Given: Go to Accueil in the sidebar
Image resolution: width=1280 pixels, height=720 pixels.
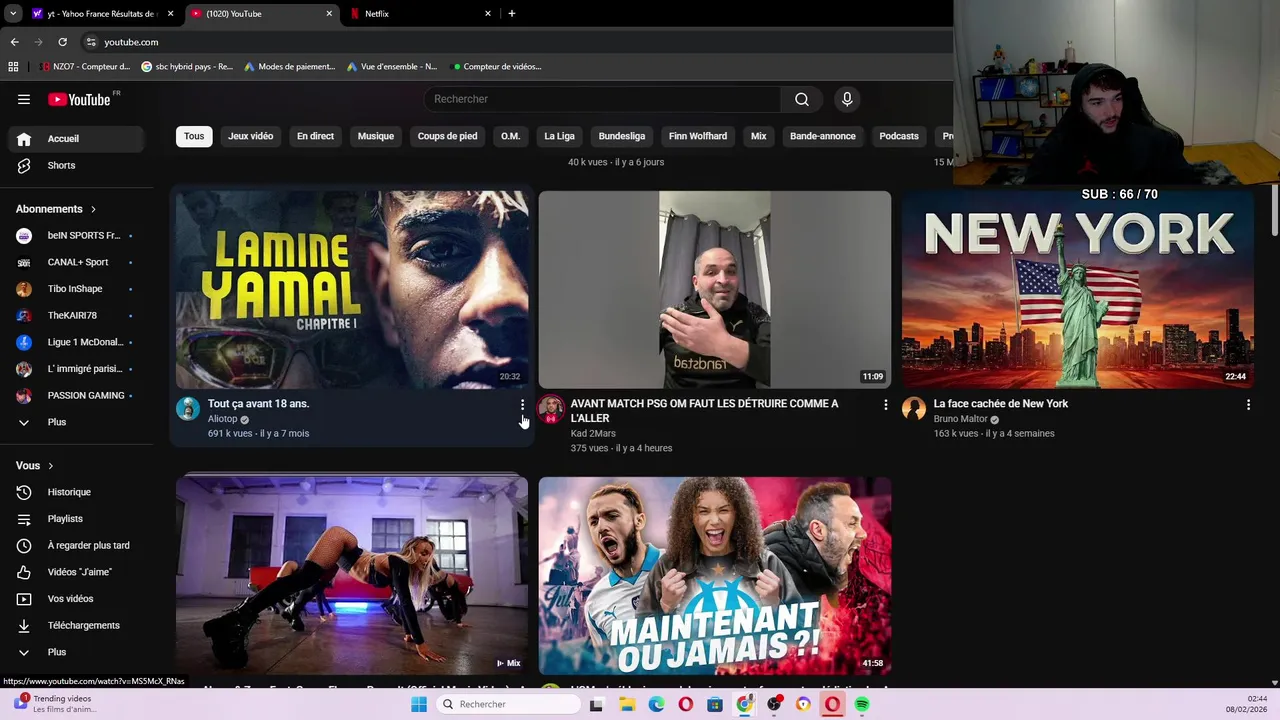Looking at the screenshot, I should click(77, 139).
